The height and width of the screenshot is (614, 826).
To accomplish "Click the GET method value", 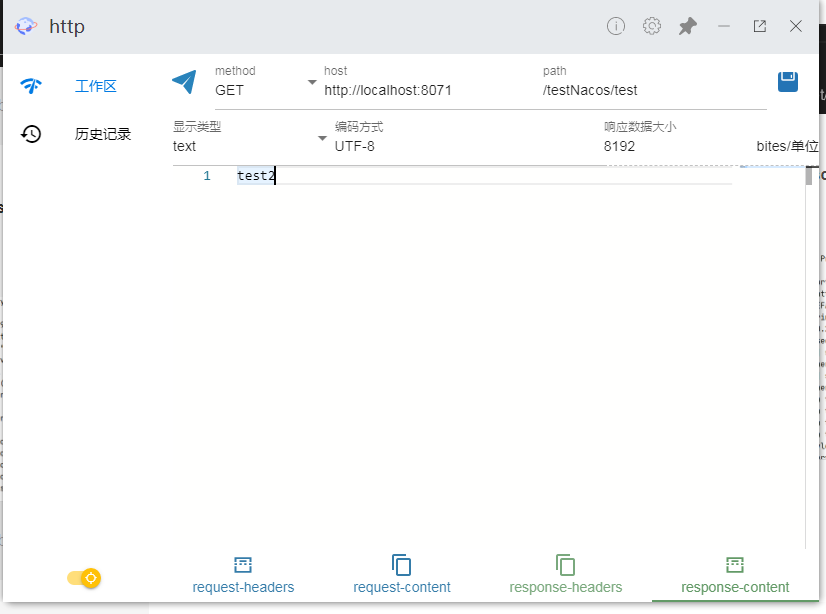I will point(229,91).
